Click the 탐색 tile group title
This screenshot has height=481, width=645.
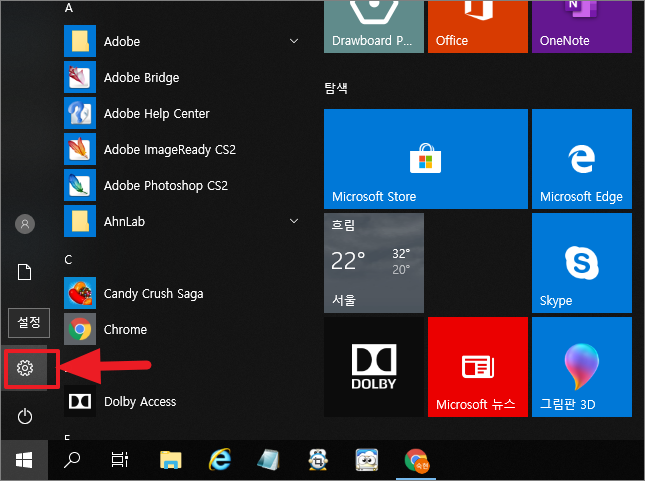click(x=336, y=88)
